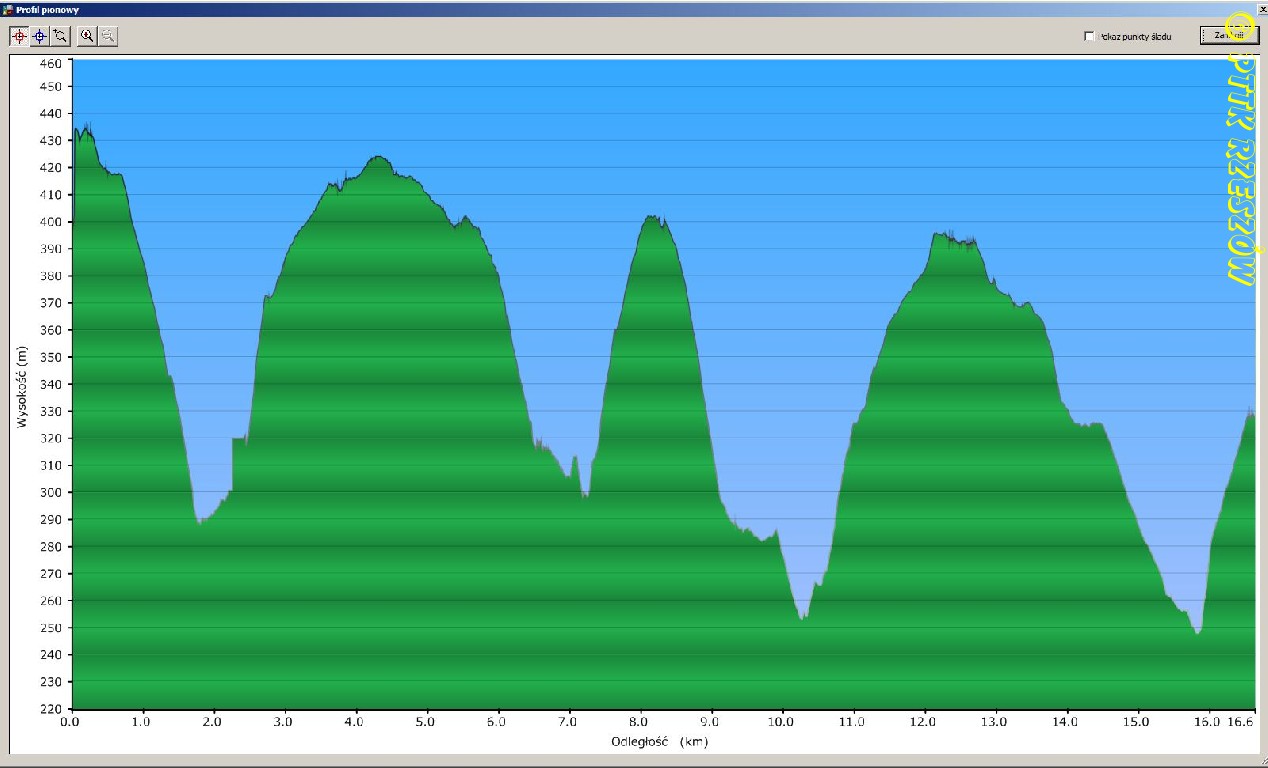Click the zoom in magnifier icon

tap(88, 36)
